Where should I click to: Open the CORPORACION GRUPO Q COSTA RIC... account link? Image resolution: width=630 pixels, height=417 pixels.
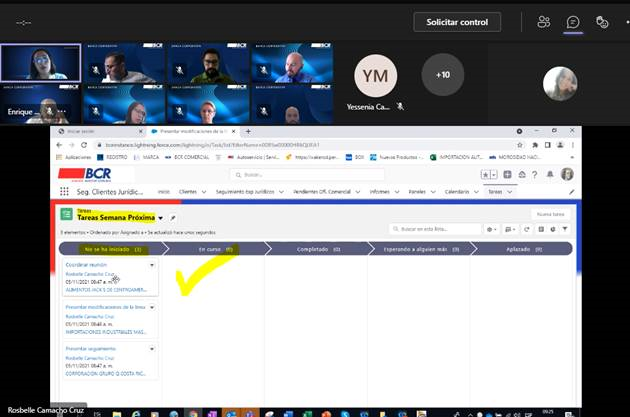tap(105, 374)
